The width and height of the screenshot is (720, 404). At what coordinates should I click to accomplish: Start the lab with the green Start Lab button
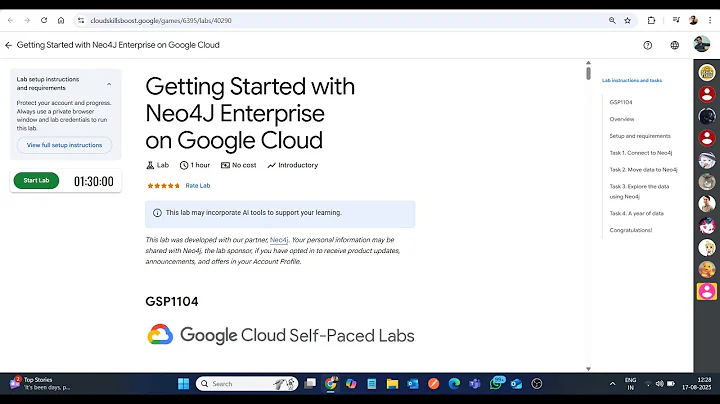coord(36,180)
